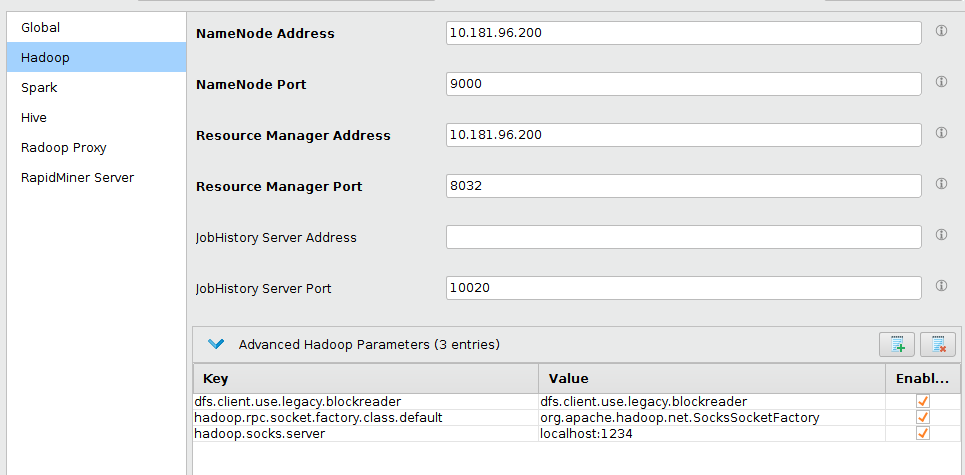This screenshot has height=475, width=965.
Task: Click info icon beside Resource Manager Port
Action: tap(941, 184)
